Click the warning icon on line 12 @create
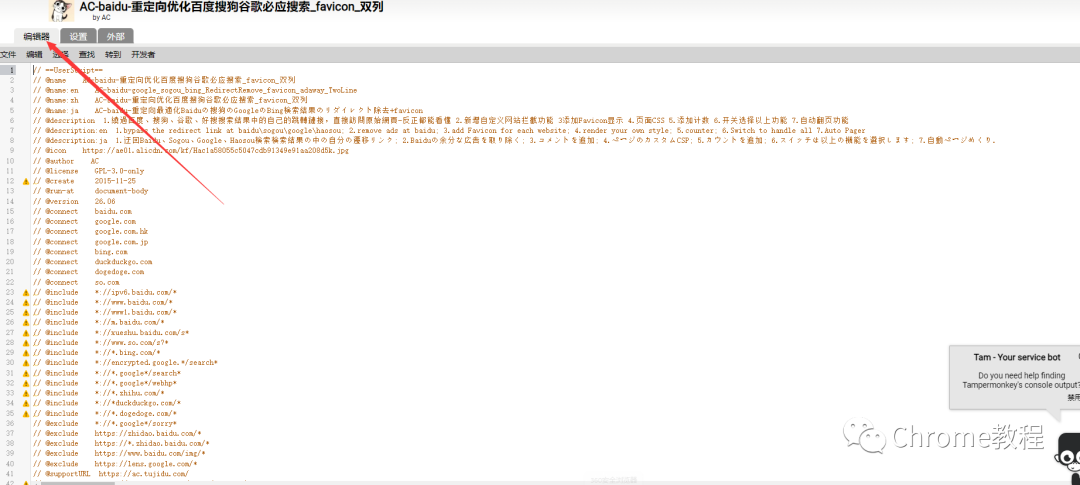Image resolution: width=1080 pixels, height=485 pixels. (26, 180)
